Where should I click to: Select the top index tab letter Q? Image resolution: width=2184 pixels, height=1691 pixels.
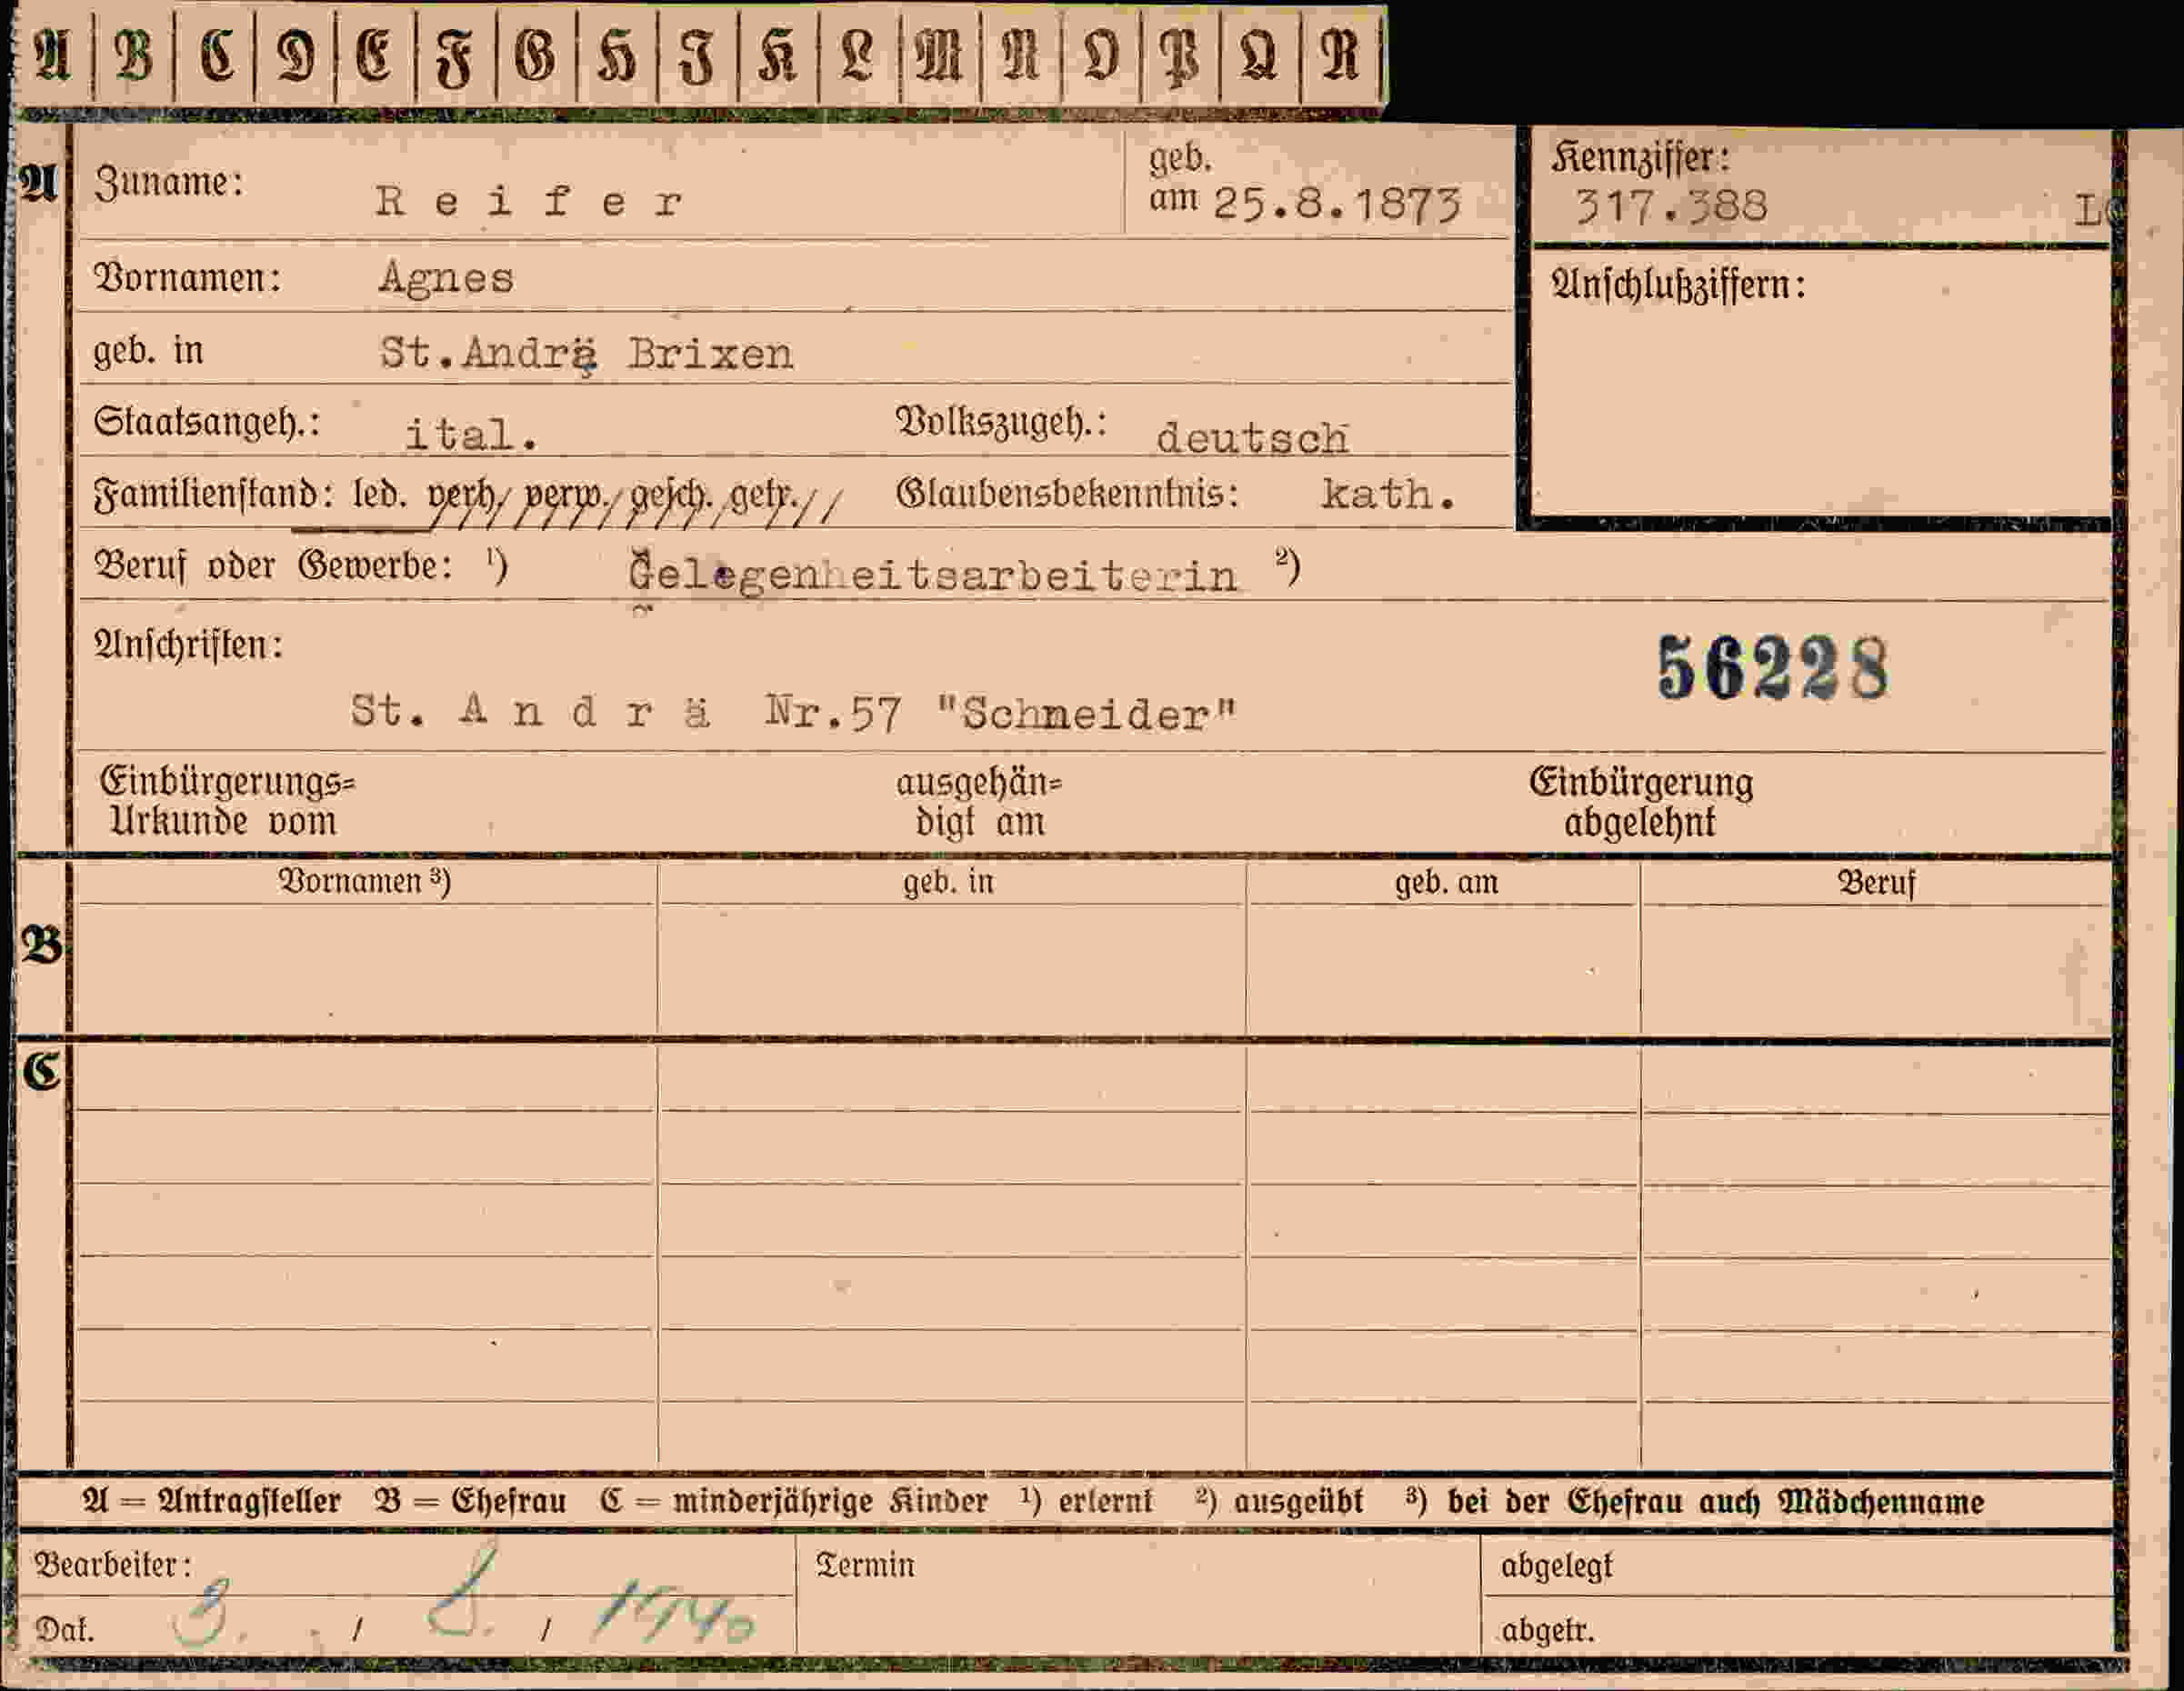[1259, 55]
